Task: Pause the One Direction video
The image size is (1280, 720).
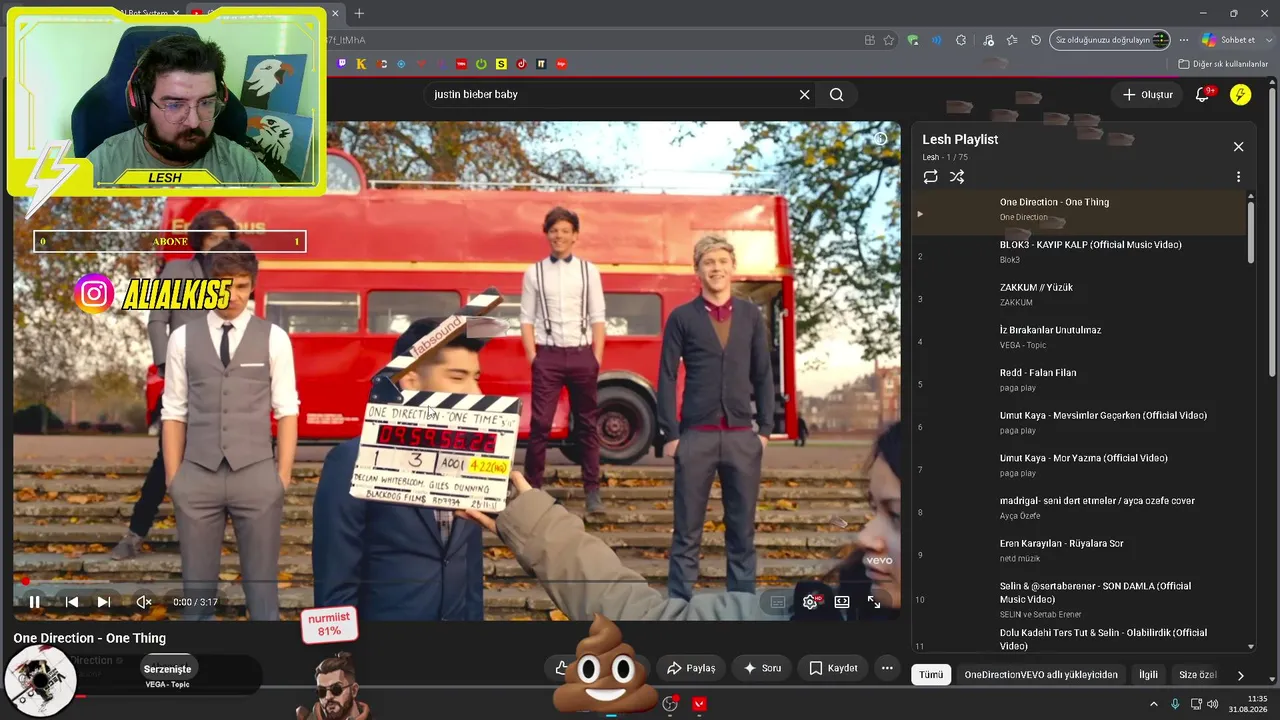Action: (x=34, y=602)
